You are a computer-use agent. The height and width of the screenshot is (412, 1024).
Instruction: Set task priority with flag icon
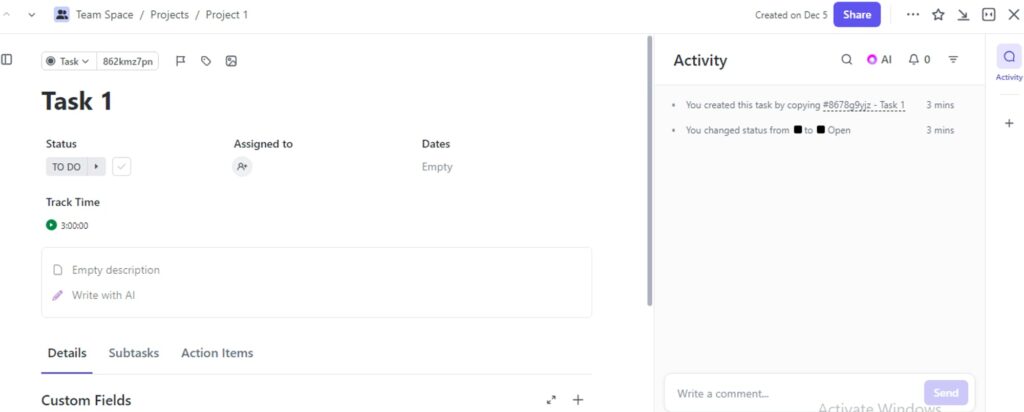[x=181, y=61]
